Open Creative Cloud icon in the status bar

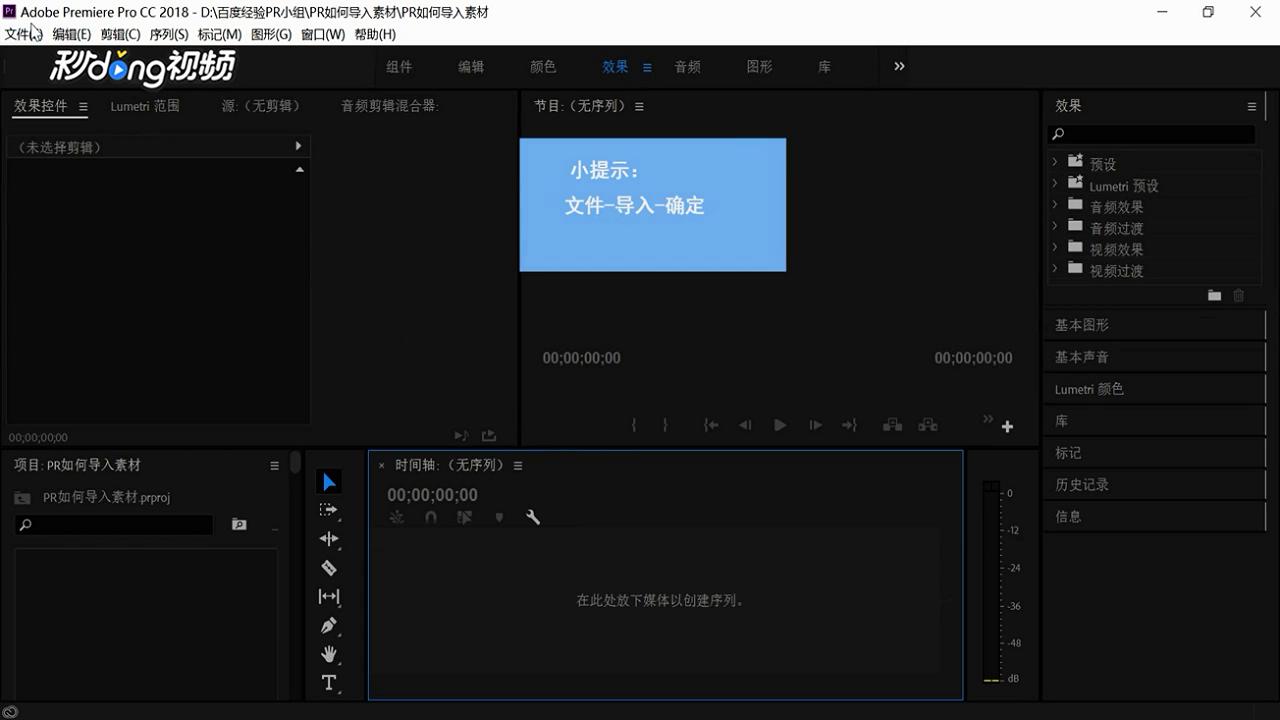point(11,712)
